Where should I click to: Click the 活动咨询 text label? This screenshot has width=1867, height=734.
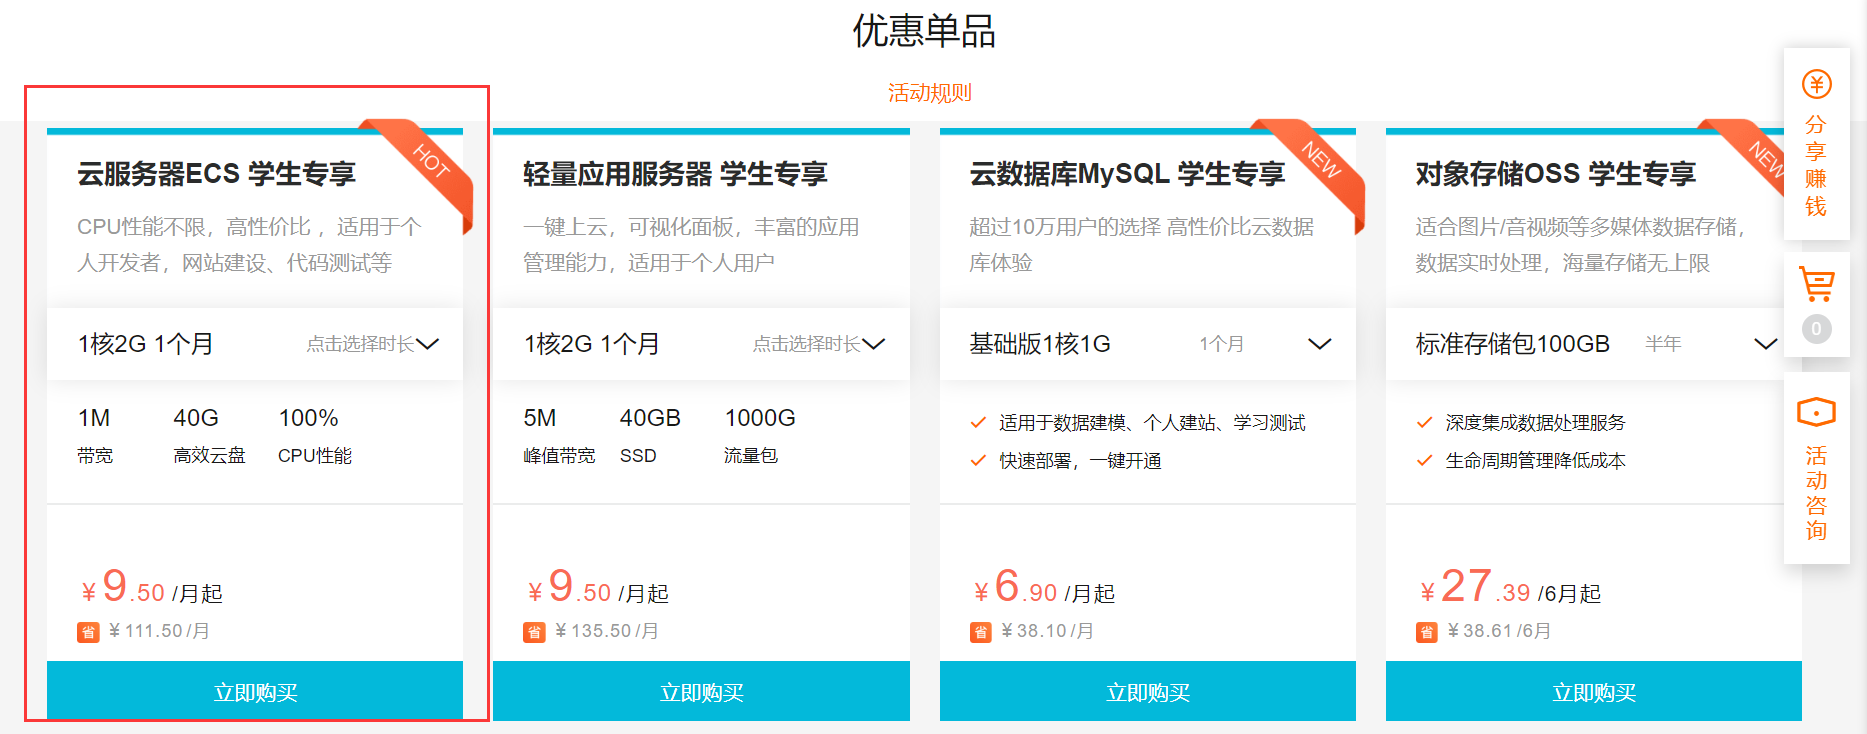[x=1816, y=493]
